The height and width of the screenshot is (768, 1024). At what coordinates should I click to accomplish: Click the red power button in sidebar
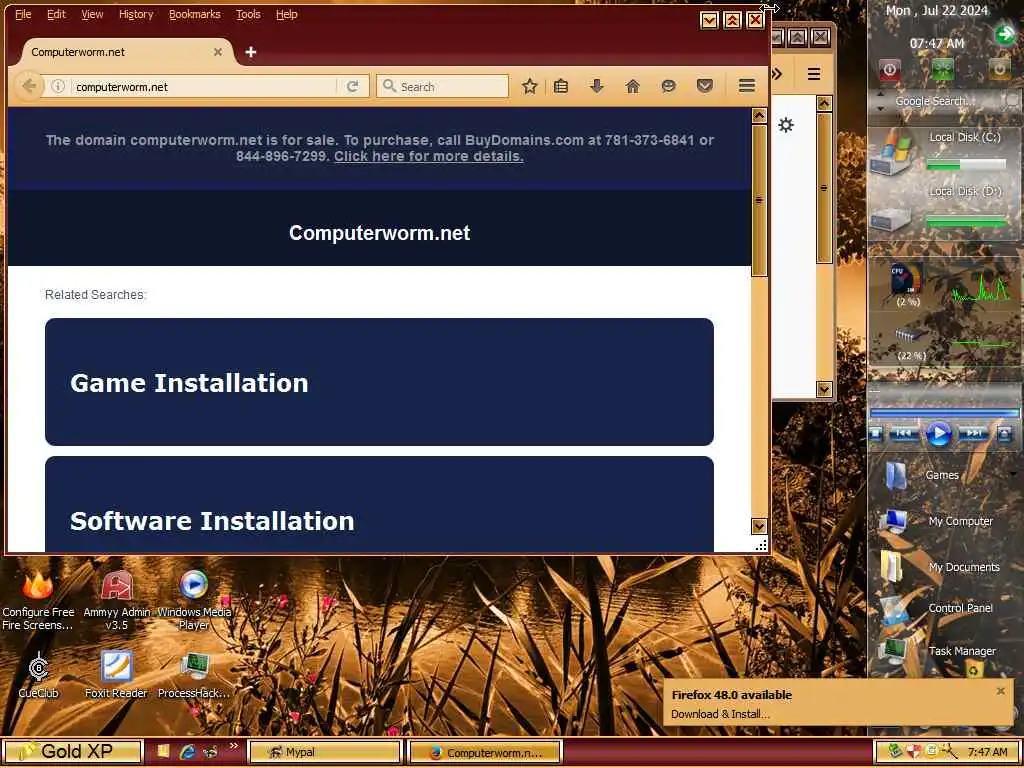(x=889, y=69)
